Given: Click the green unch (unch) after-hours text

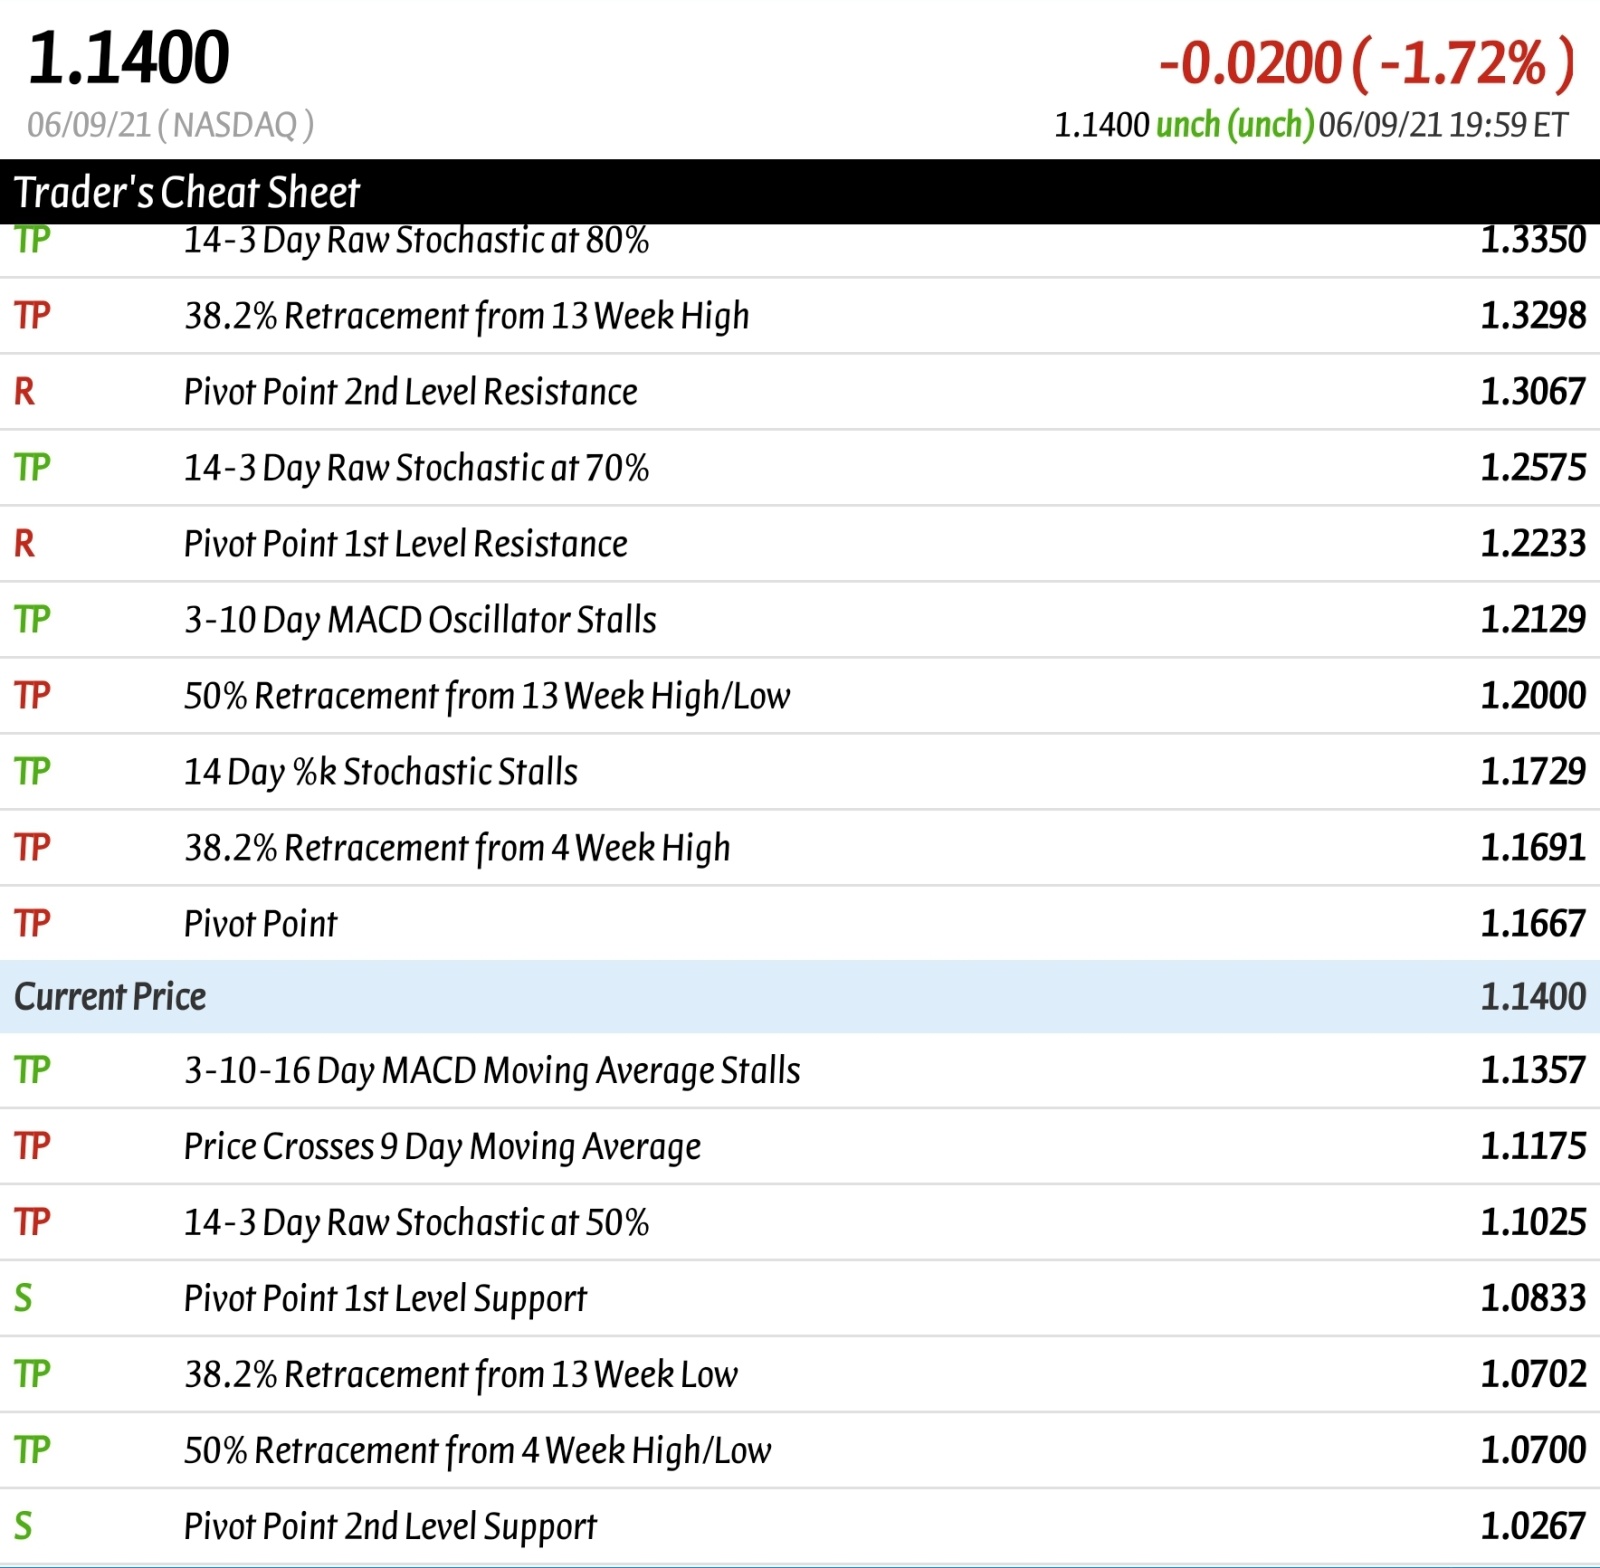Looking at the screenshot, I should pyautogui.click(x=1235, y=125).
